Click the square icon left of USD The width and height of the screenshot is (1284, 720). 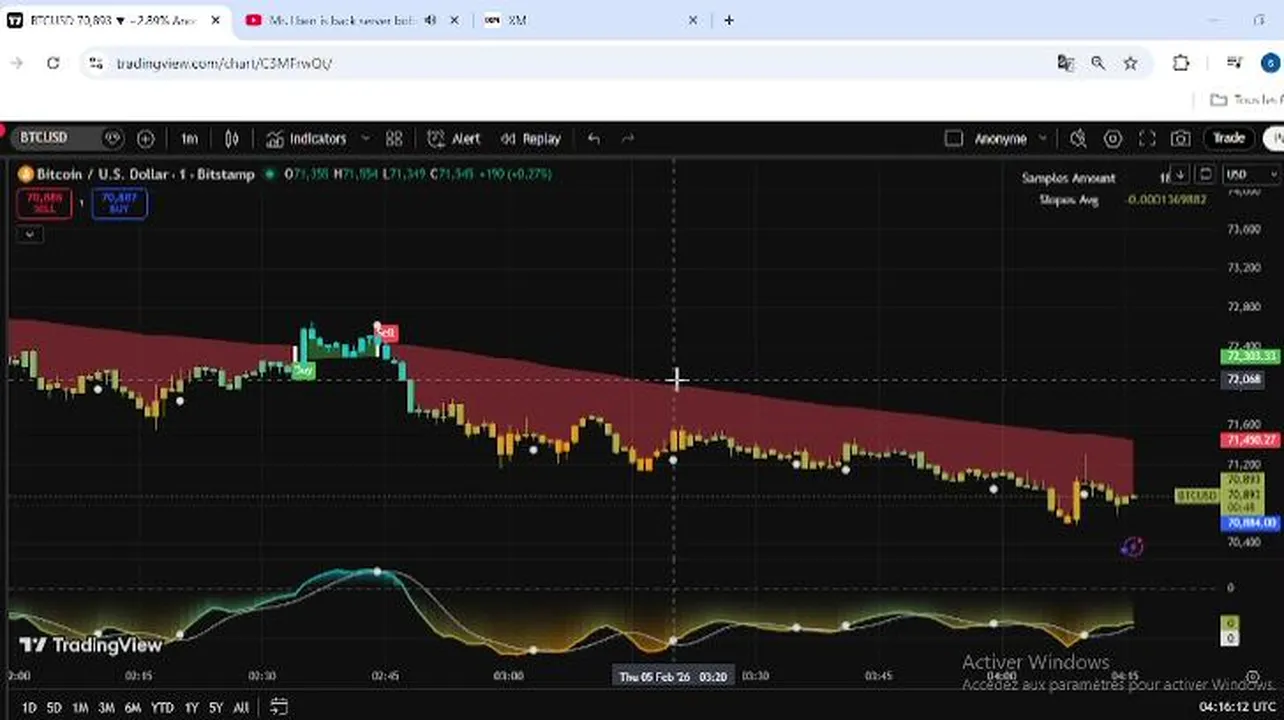coord(1205,174)
